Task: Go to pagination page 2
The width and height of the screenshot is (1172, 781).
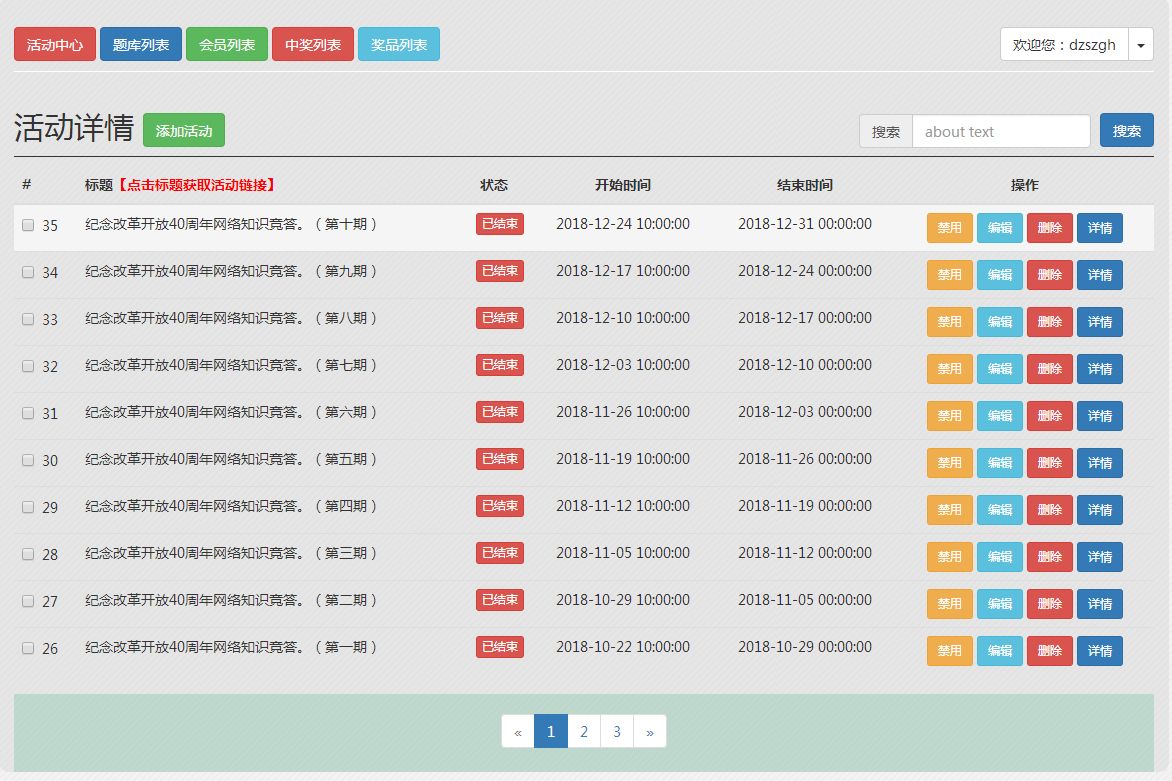Action: coord(584,731)
